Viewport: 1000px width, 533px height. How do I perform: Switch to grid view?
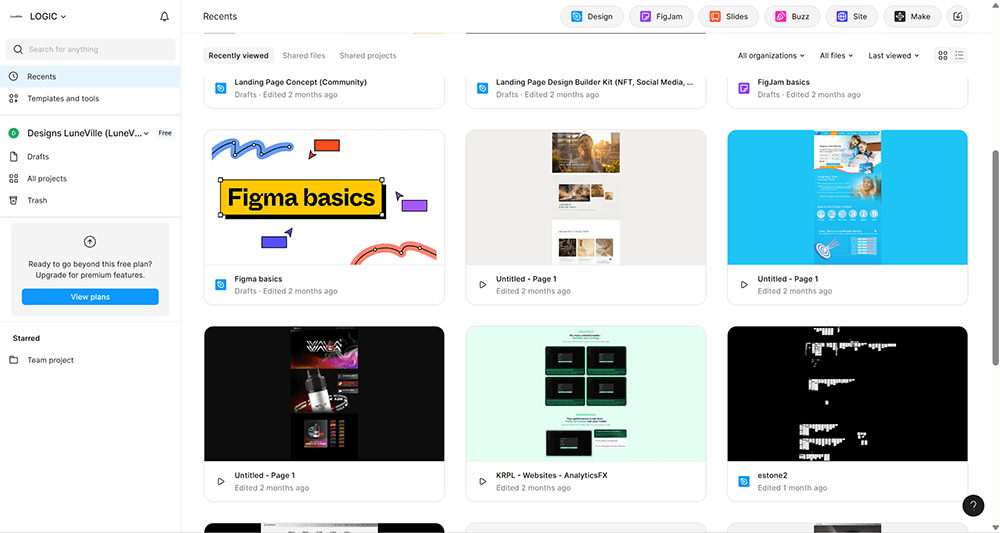[x=943, y=55]
